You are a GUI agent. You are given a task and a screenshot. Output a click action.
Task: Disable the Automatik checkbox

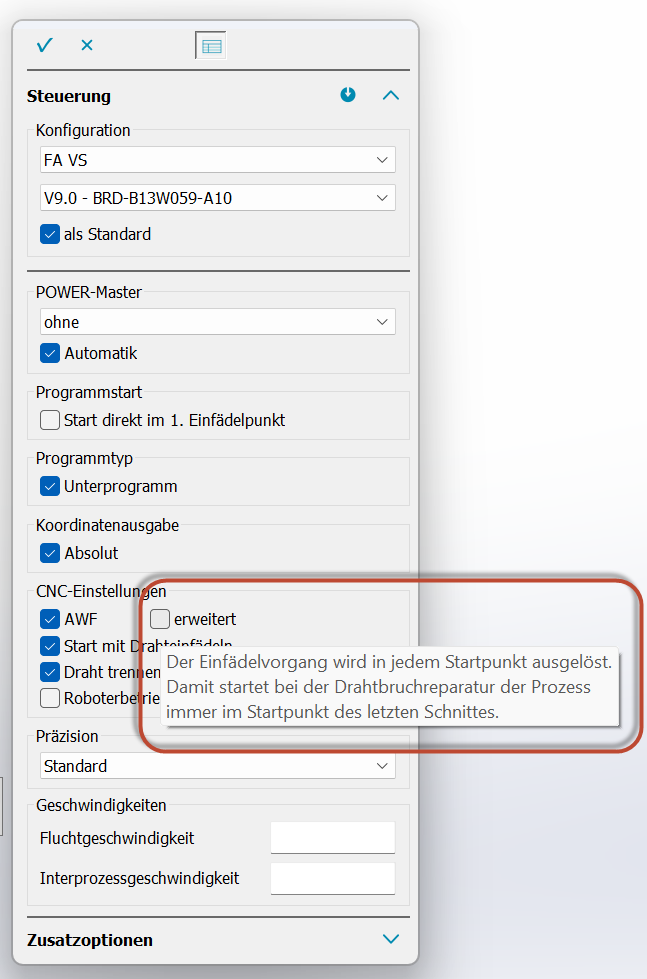click(50, 353)
